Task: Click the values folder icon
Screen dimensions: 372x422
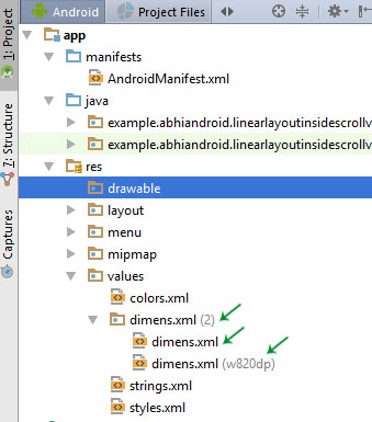Action: coord(95,276)
